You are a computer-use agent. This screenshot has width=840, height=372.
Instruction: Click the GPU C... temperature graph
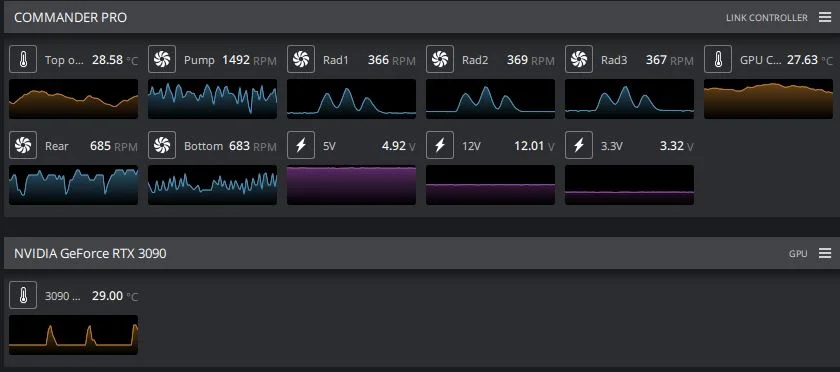(x=769, y=99)
